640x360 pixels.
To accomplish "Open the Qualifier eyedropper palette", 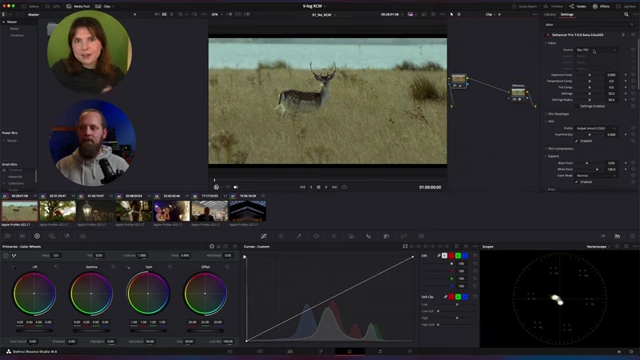I will (299, 236).
